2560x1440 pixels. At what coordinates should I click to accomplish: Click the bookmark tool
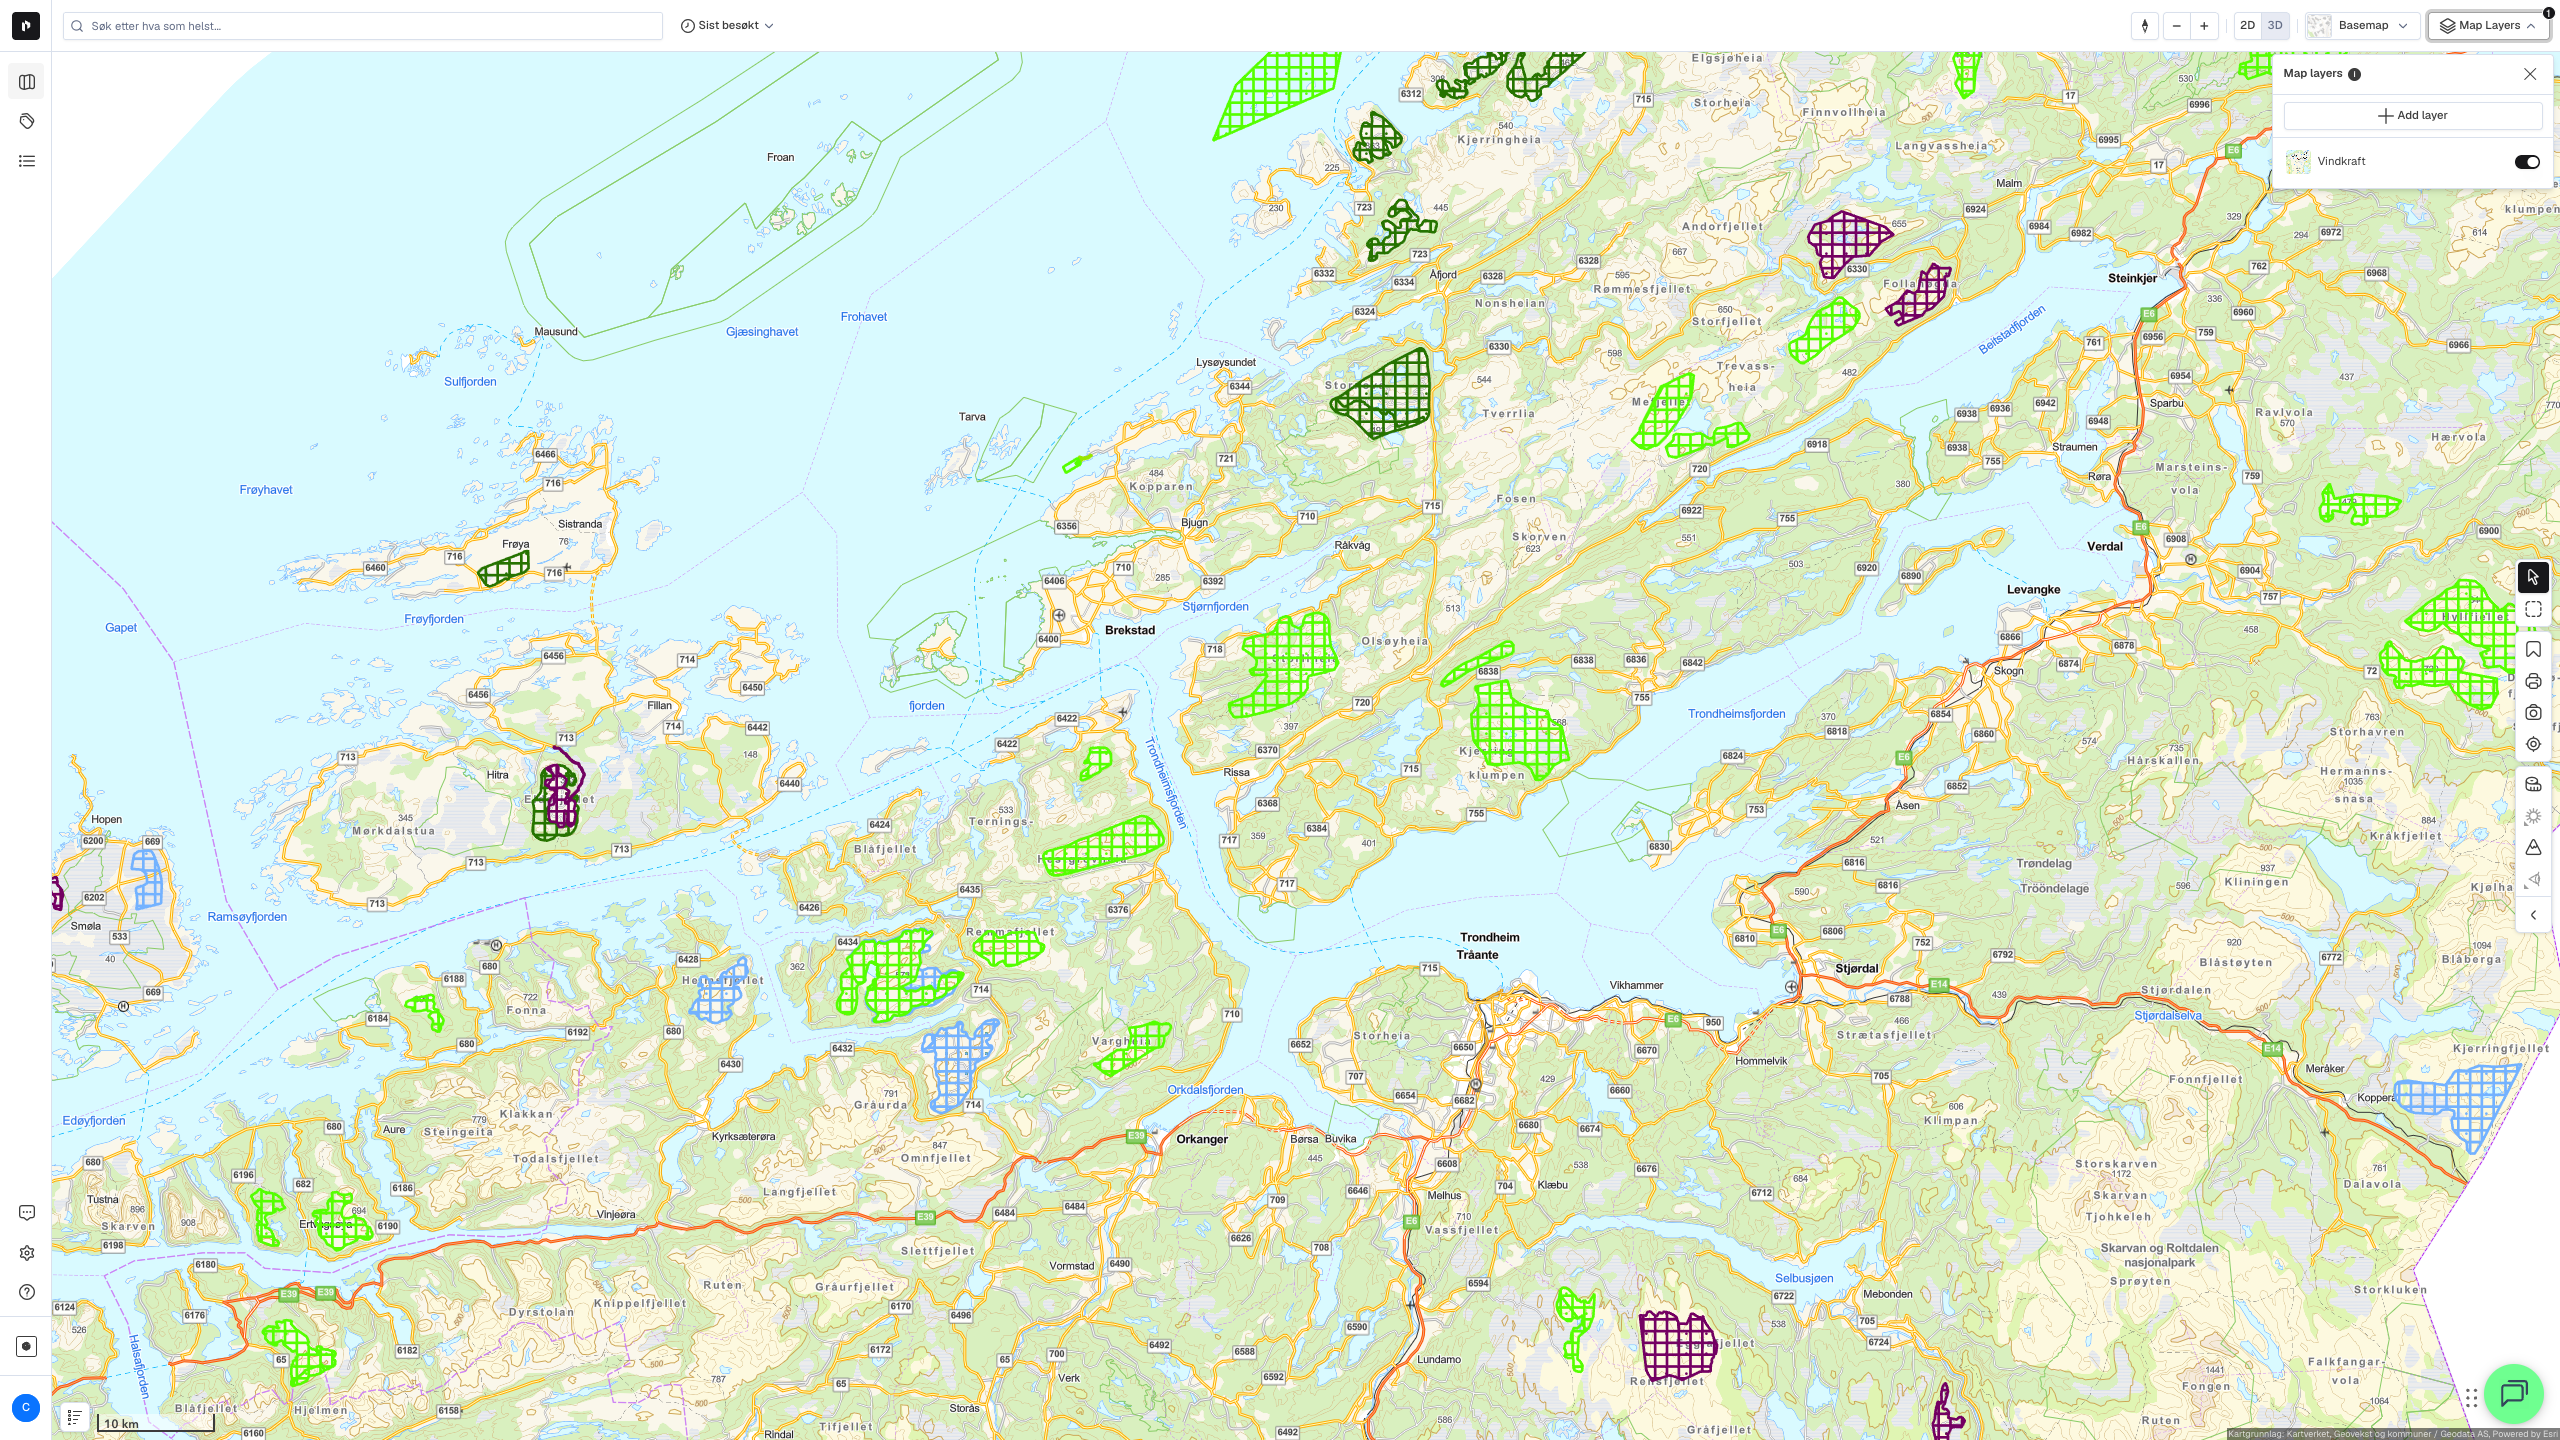pos(2533,650)
